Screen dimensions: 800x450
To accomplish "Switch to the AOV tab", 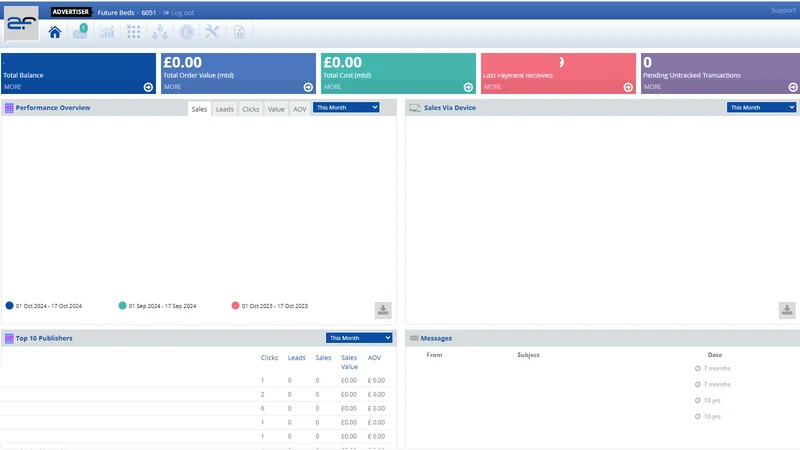I will (299, 109).
